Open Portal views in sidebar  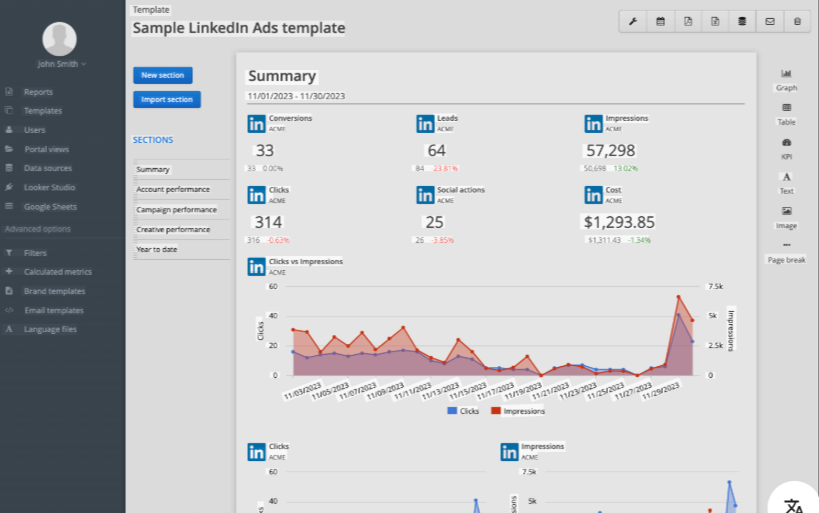click(46, 149)
